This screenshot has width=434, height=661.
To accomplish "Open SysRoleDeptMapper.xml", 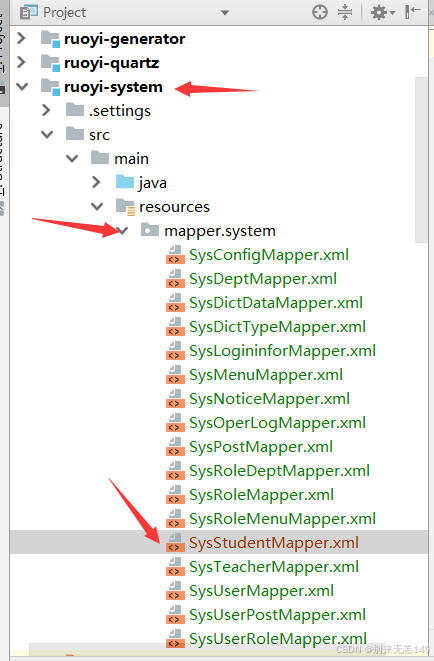I will 279,471.
